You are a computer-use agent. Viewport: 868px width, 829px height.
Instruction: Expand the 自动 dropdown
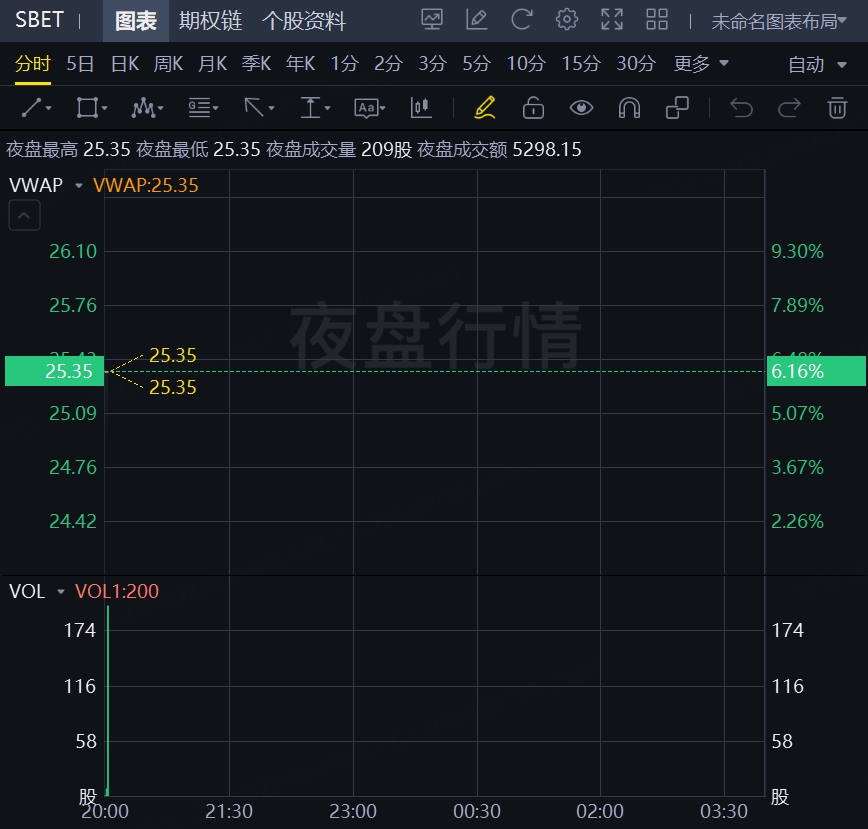[x=816, y=65]
